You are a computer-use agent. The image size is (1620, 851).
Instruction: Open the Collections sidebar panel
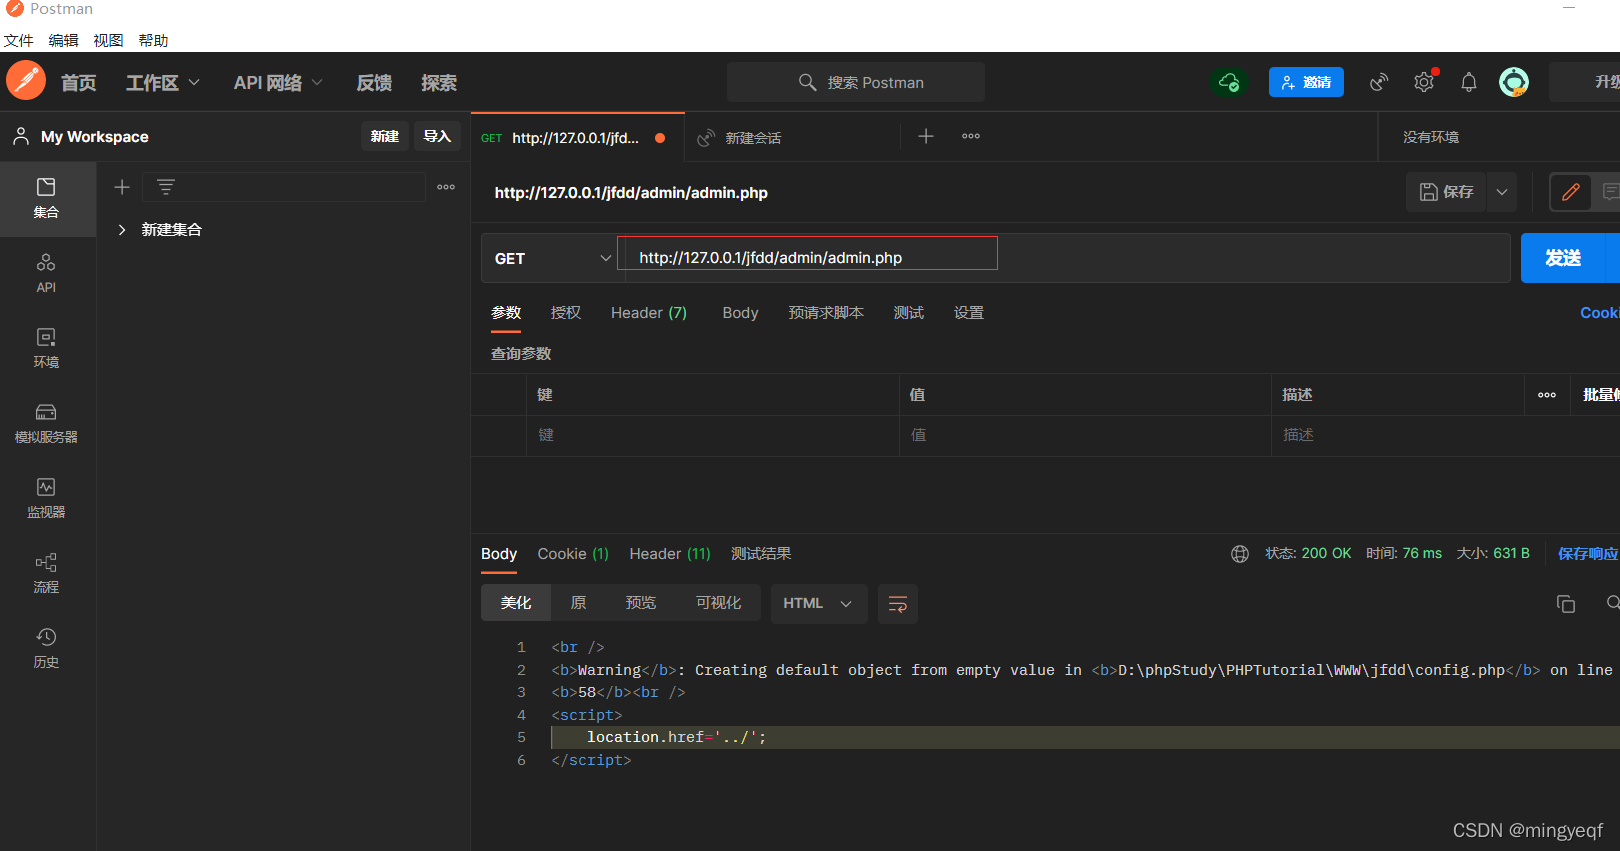point(46,198)
